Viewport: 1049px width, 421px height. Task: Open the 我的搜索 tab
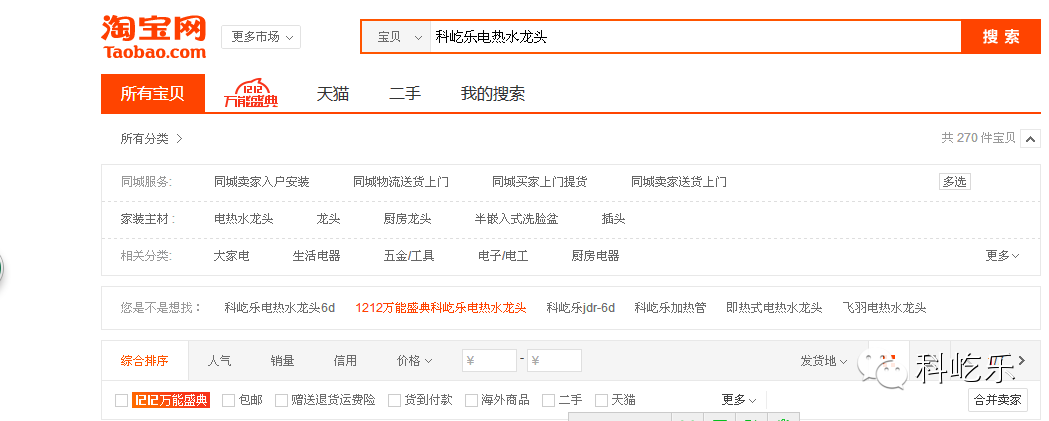(x=492, y=94)
